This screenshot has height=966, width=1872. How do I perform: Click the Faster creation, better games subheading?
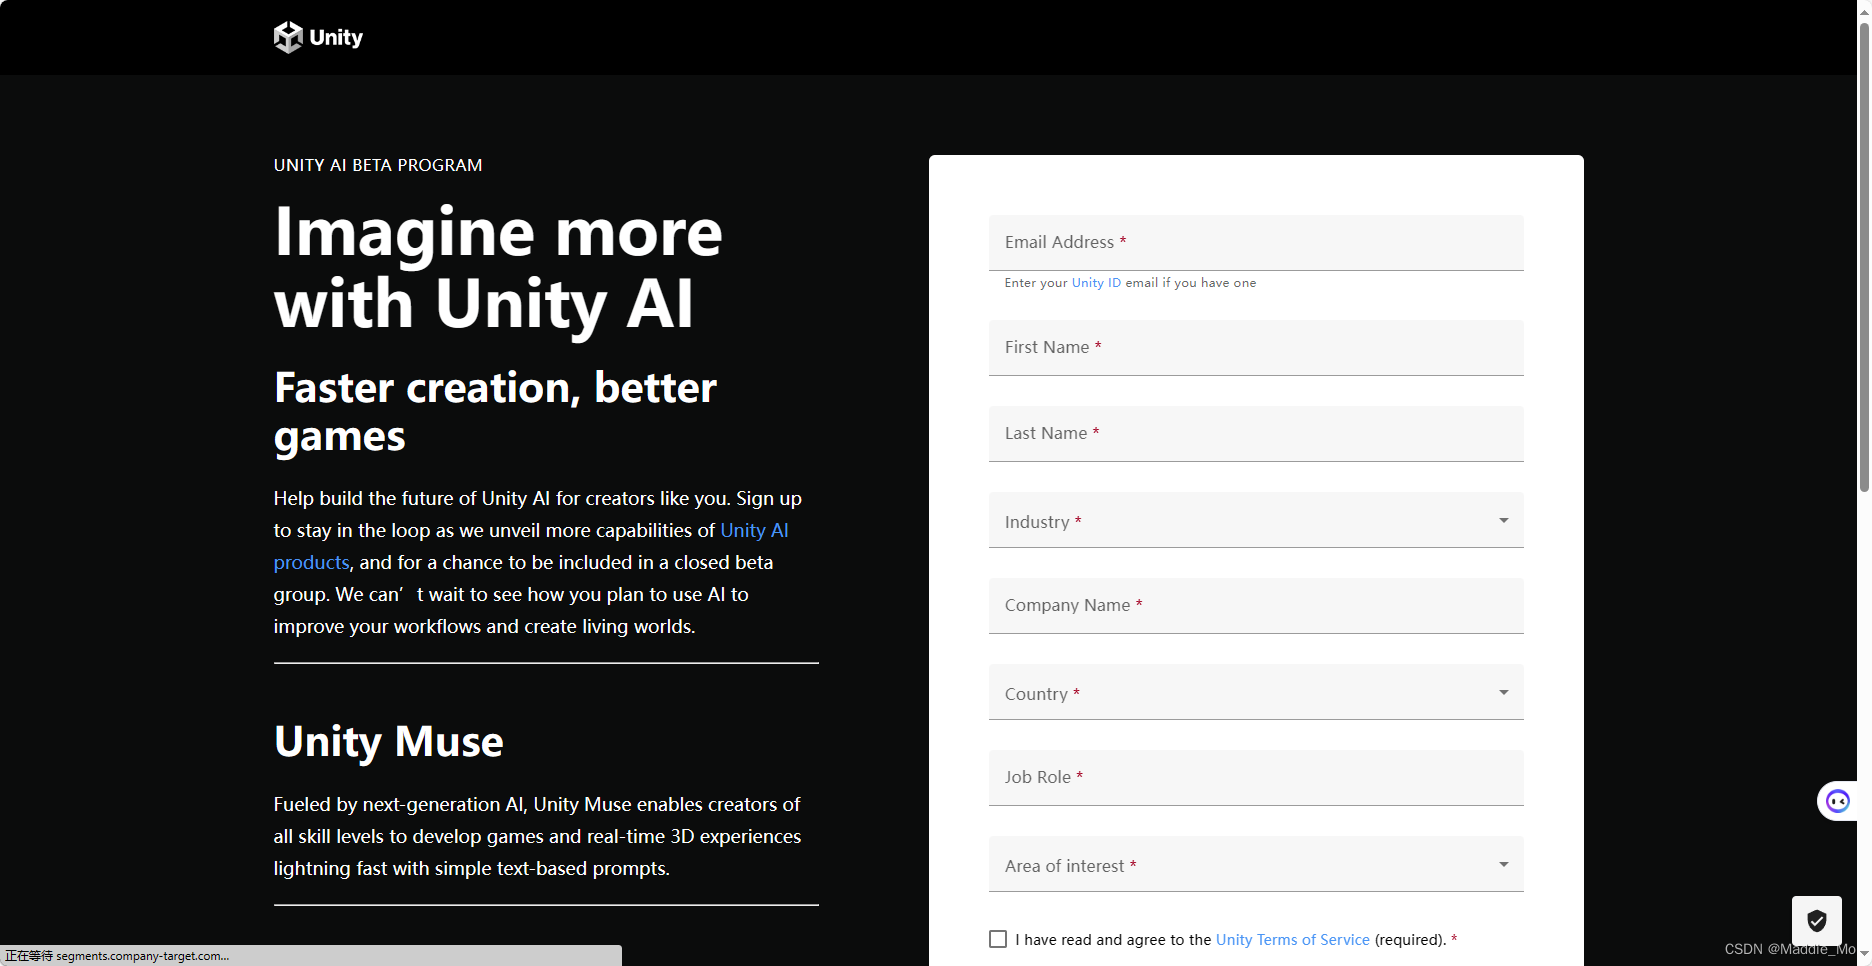(495, 411)
